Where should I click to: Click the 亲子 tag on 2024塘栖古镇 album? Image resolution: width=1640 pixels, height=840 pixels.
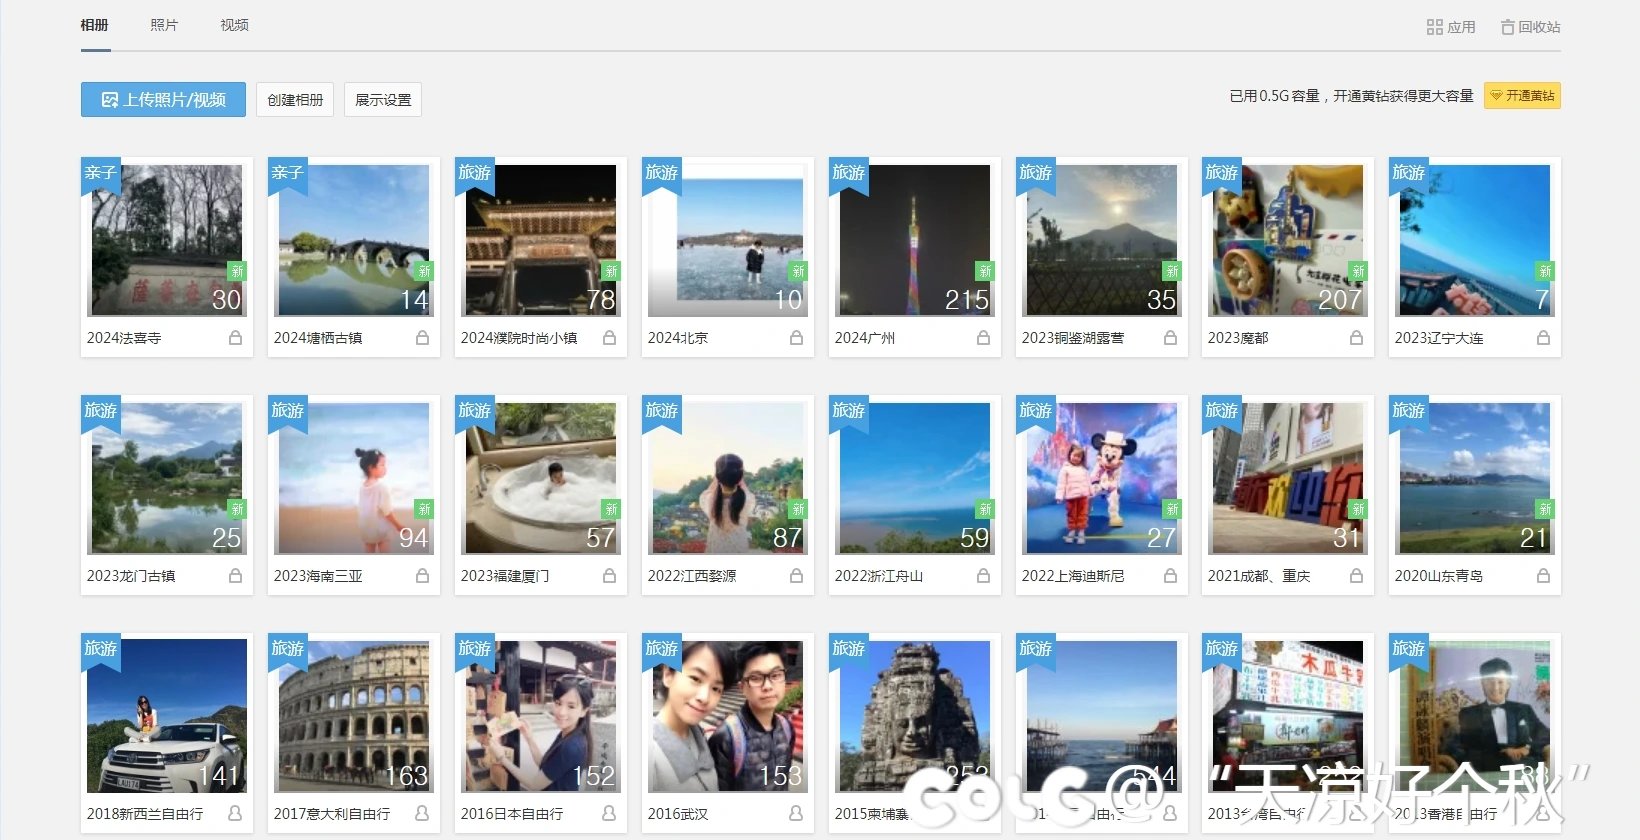(x=287, y=172)
